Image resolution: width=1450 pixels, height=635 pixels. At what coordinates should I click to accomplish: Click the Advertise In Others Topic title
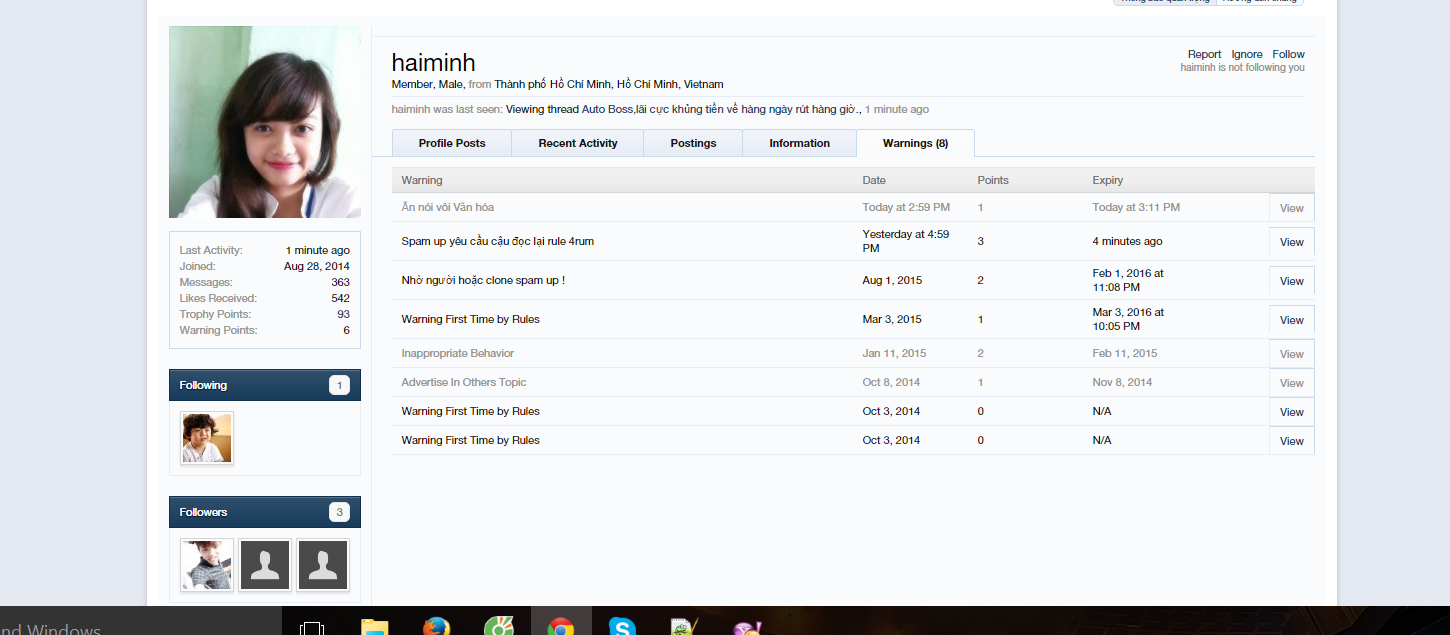pos(464,382)
